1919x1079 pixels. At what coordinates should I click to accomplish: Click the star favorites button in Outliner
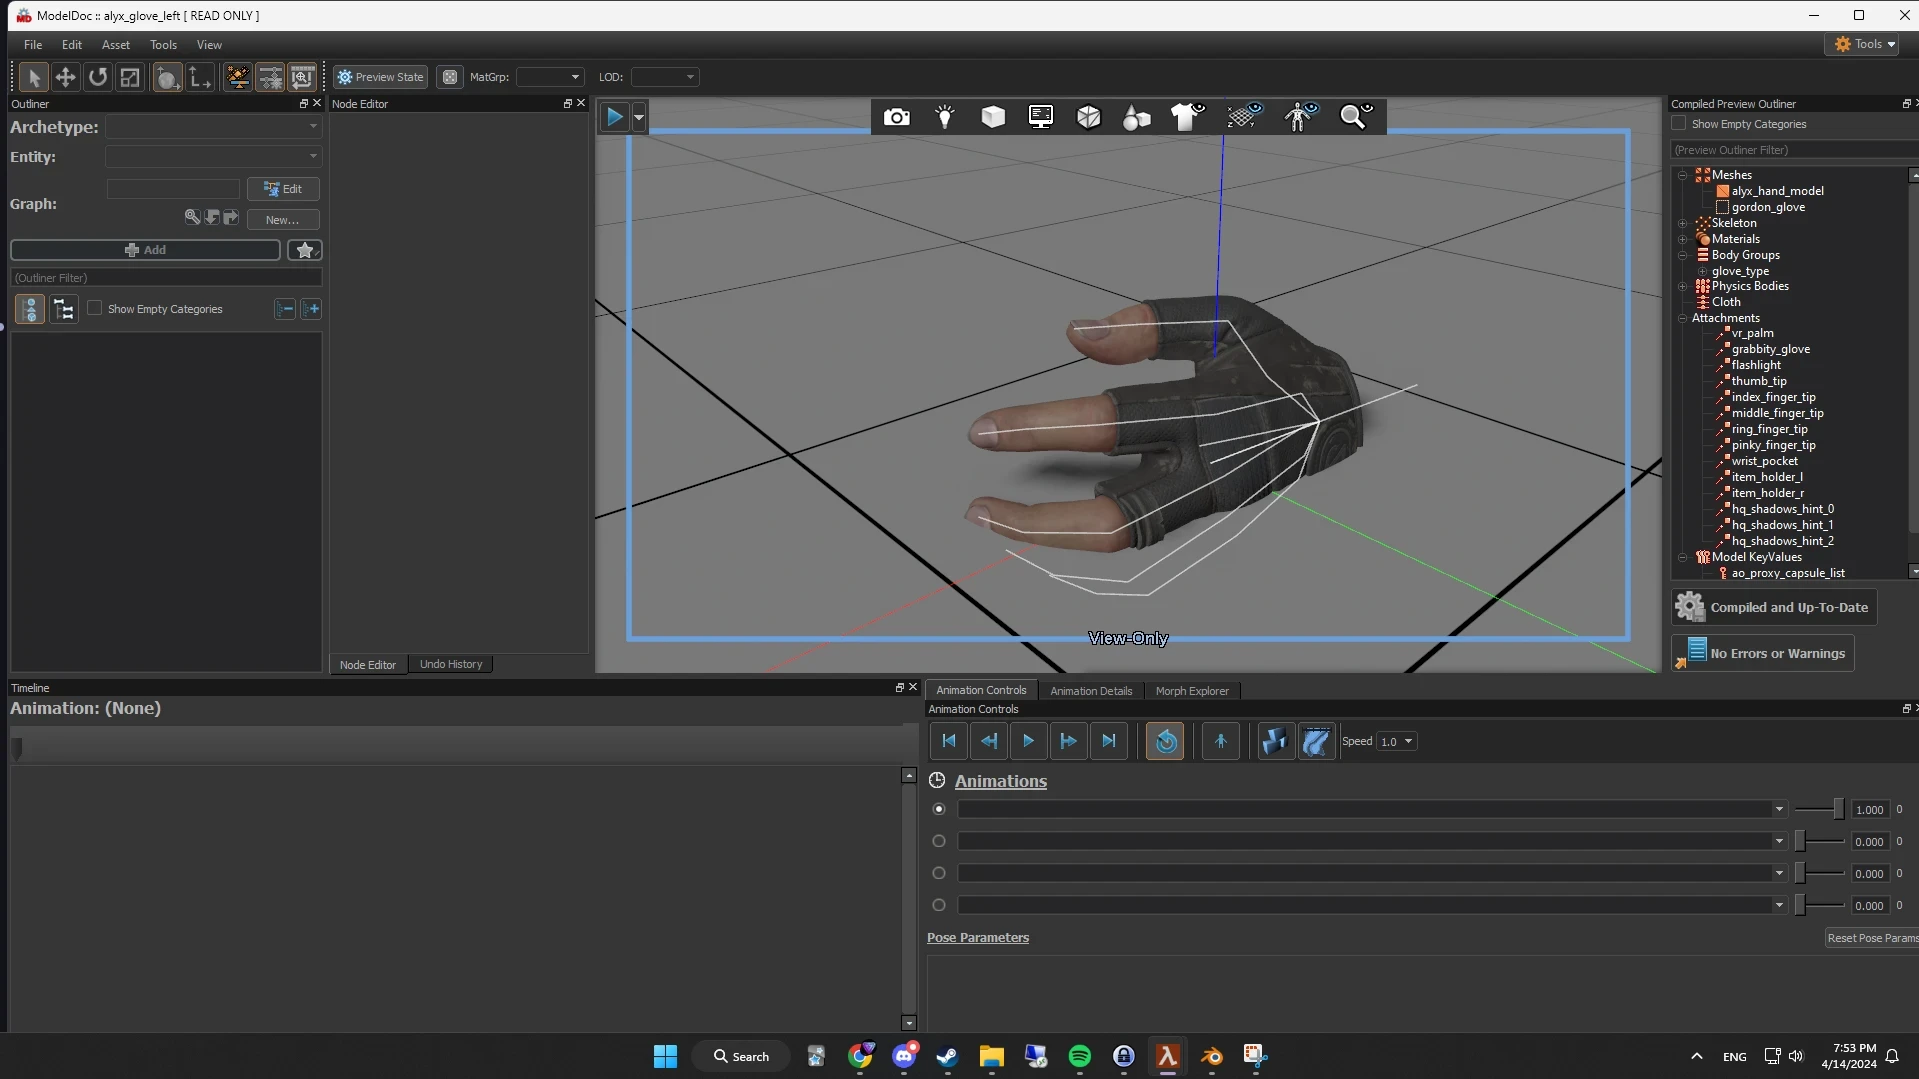point(305,250)
